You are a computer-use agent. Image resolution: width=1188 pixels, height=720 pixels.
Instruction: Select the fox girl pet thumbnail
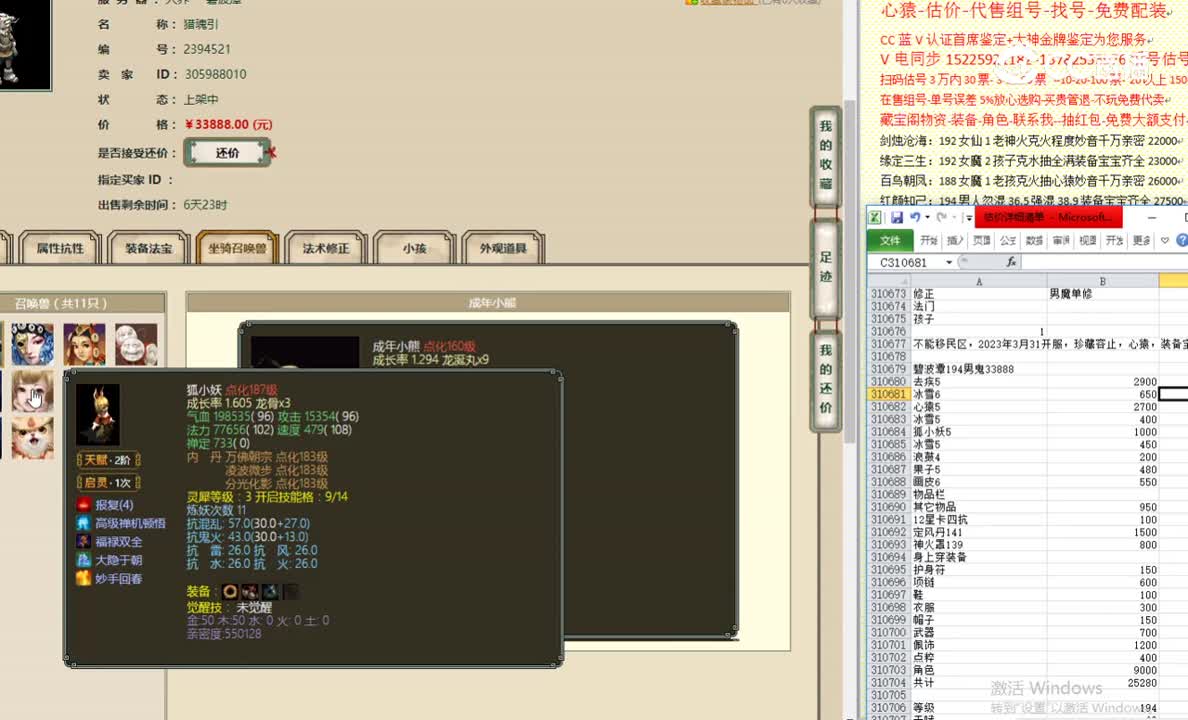pyautogui.click(x=33, y=391)
